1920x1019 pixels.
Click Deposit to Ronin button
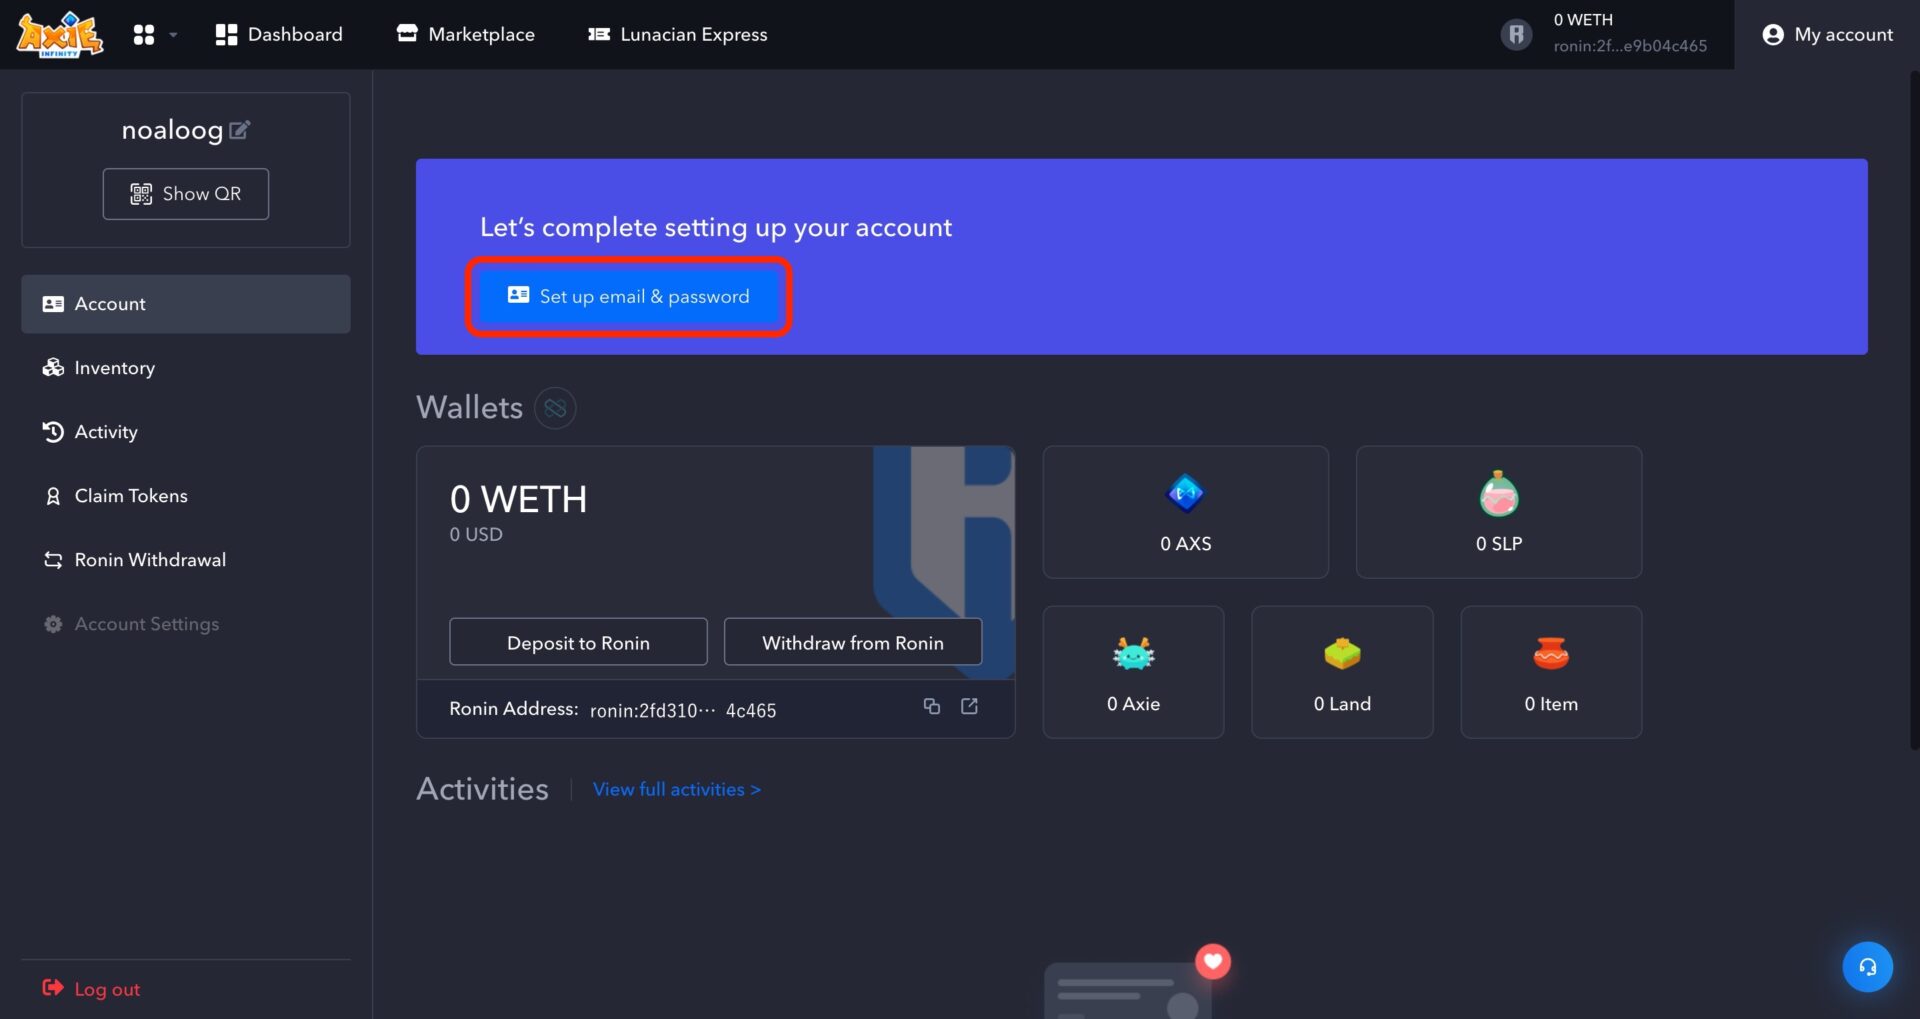578,642
